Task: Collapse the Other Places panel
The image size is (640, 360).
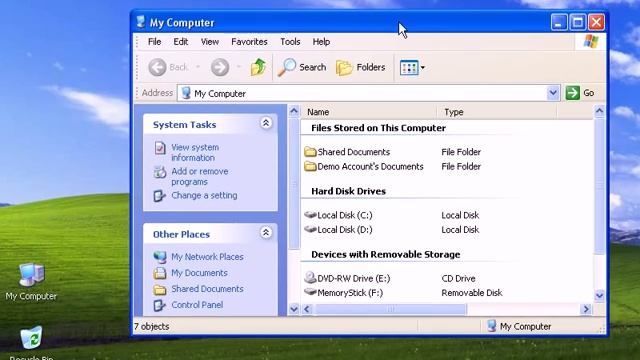Action: click(x=266, y=233)
